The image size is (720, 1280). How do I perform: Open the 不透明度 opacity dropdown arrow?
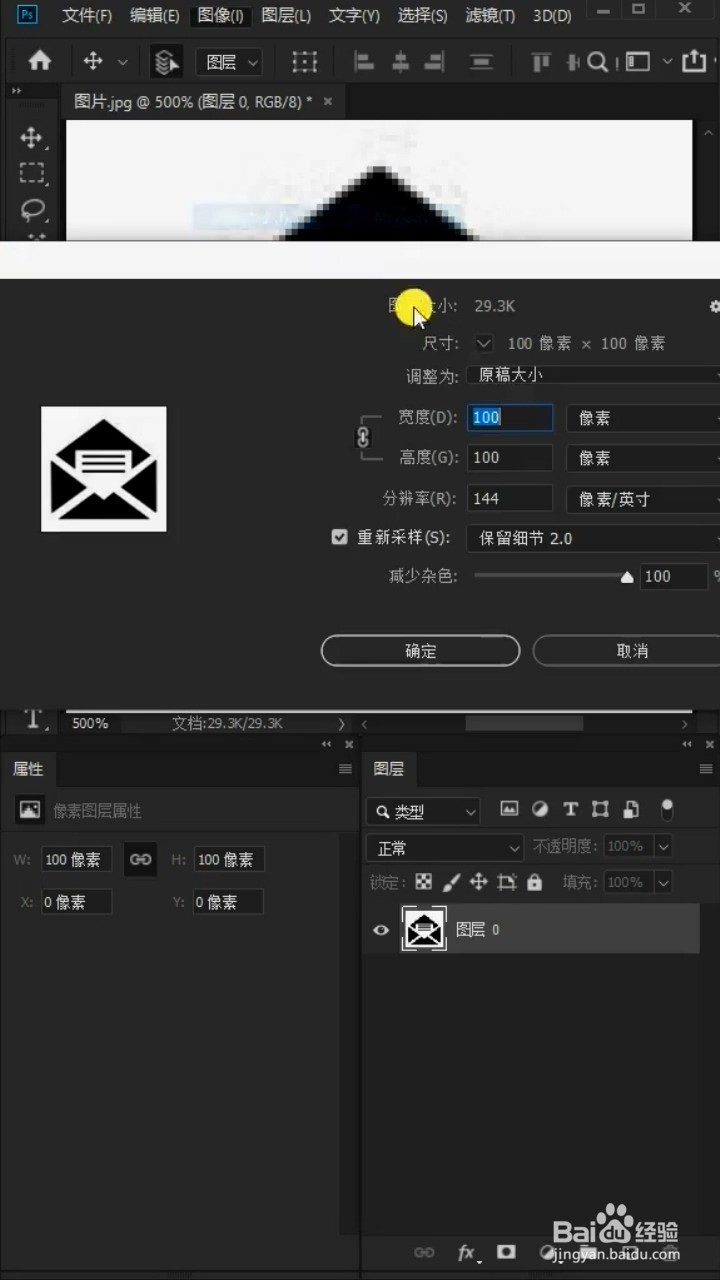coord(663,846)
